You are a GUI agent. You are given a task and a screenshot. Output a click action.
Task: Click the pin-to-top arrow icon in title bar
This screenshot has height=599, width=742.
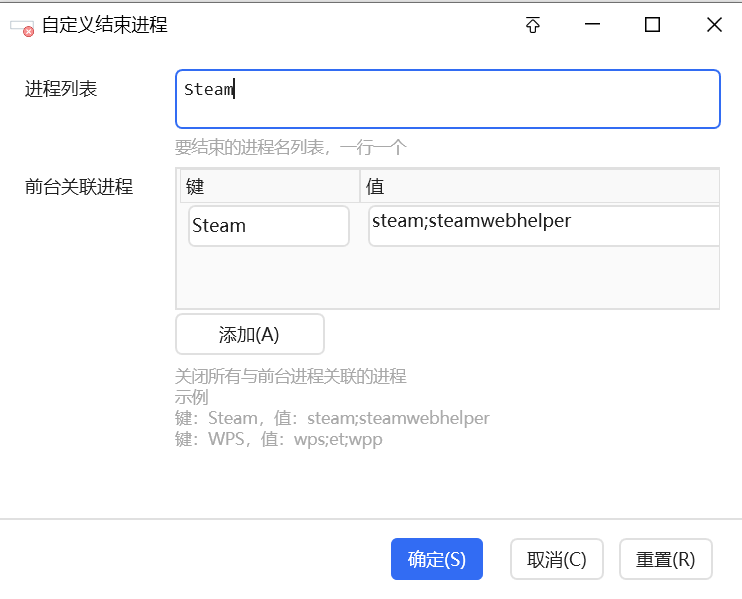point(533,25)
